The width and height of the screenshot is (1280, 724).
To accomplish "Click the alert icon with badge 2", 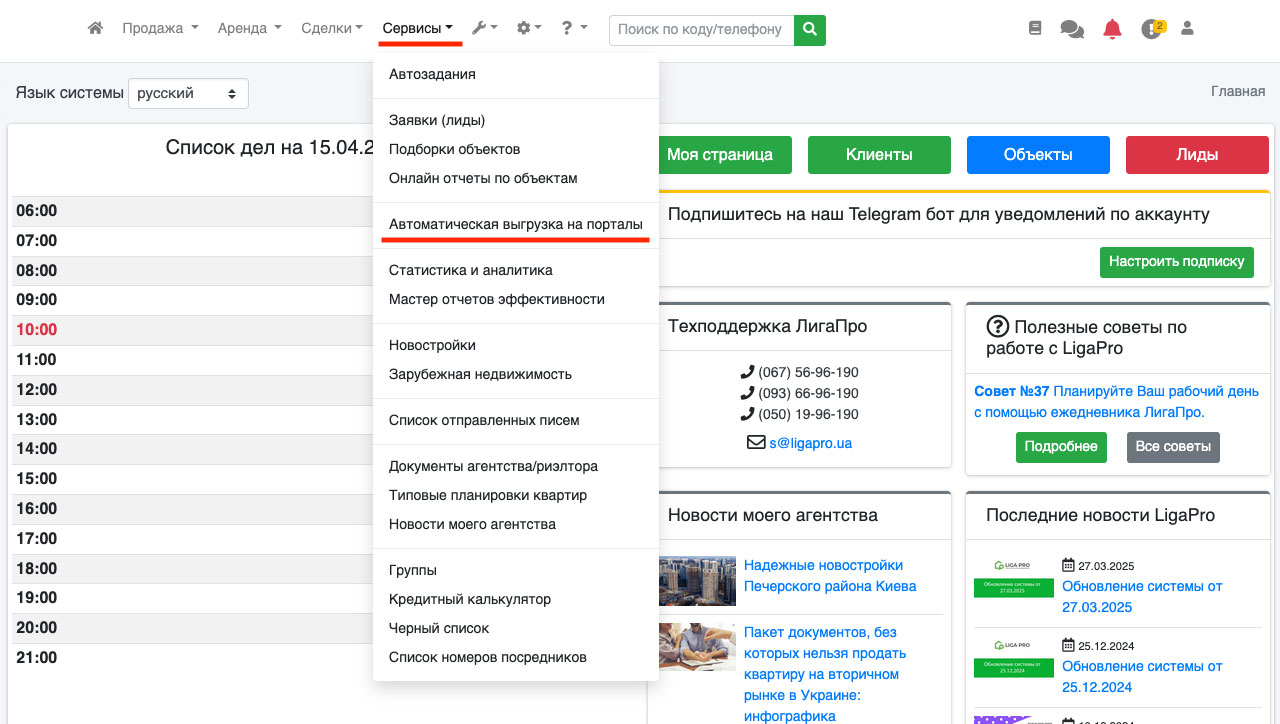I will coord(1152,29).
